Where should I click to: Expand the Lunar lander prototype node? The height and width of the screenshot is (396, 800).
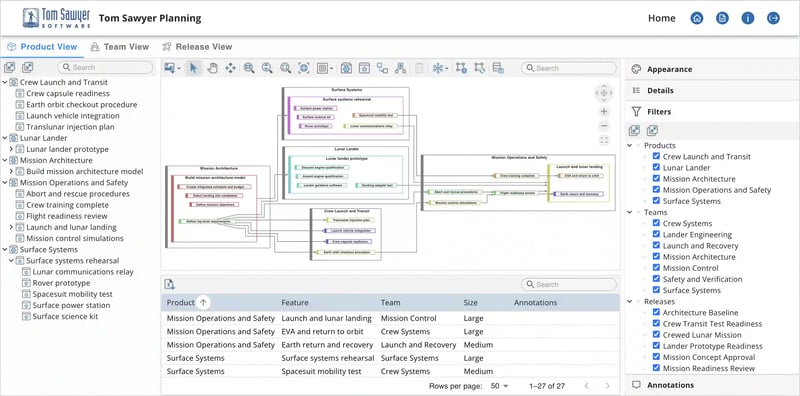coord(11,149)
